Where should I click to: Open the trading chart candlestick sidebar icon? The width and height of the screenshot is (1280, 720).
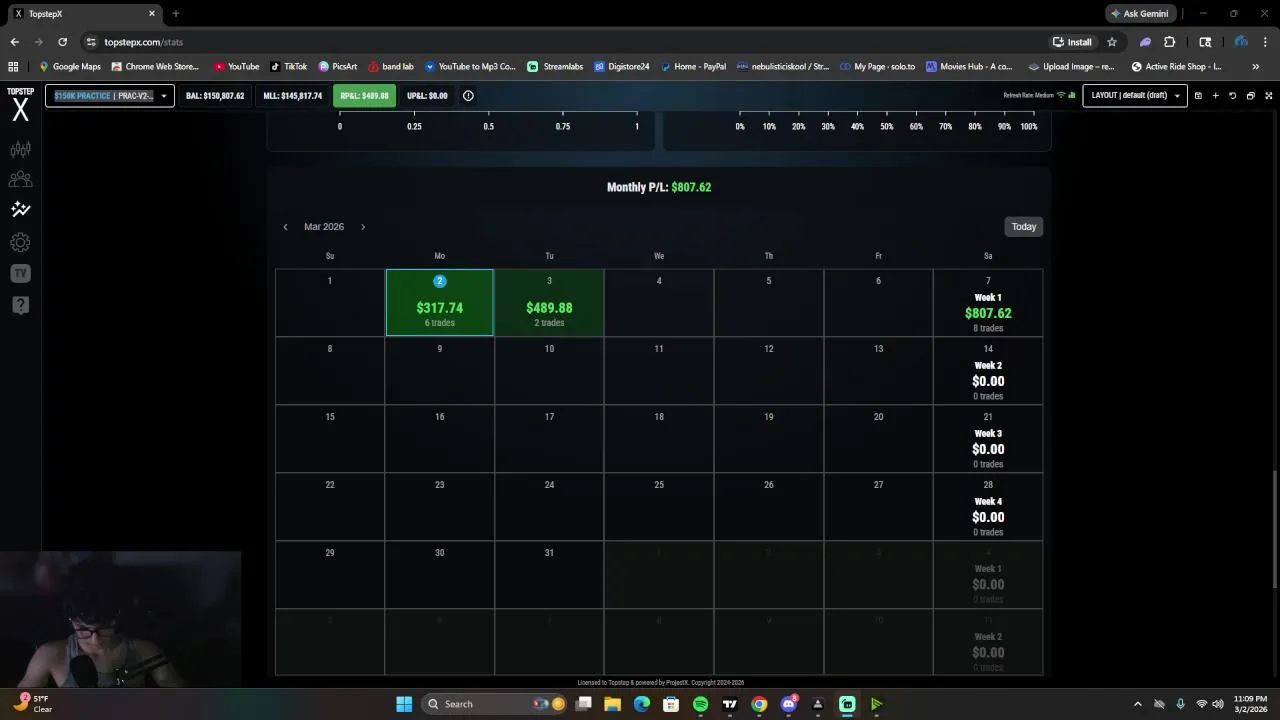(20, 149)
